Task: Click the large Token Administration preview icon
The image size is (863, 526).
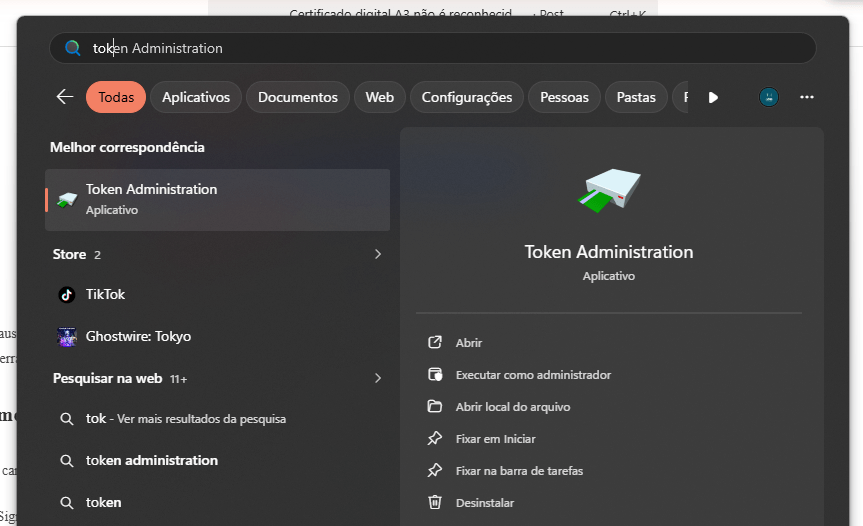Action: coord(609,190)
